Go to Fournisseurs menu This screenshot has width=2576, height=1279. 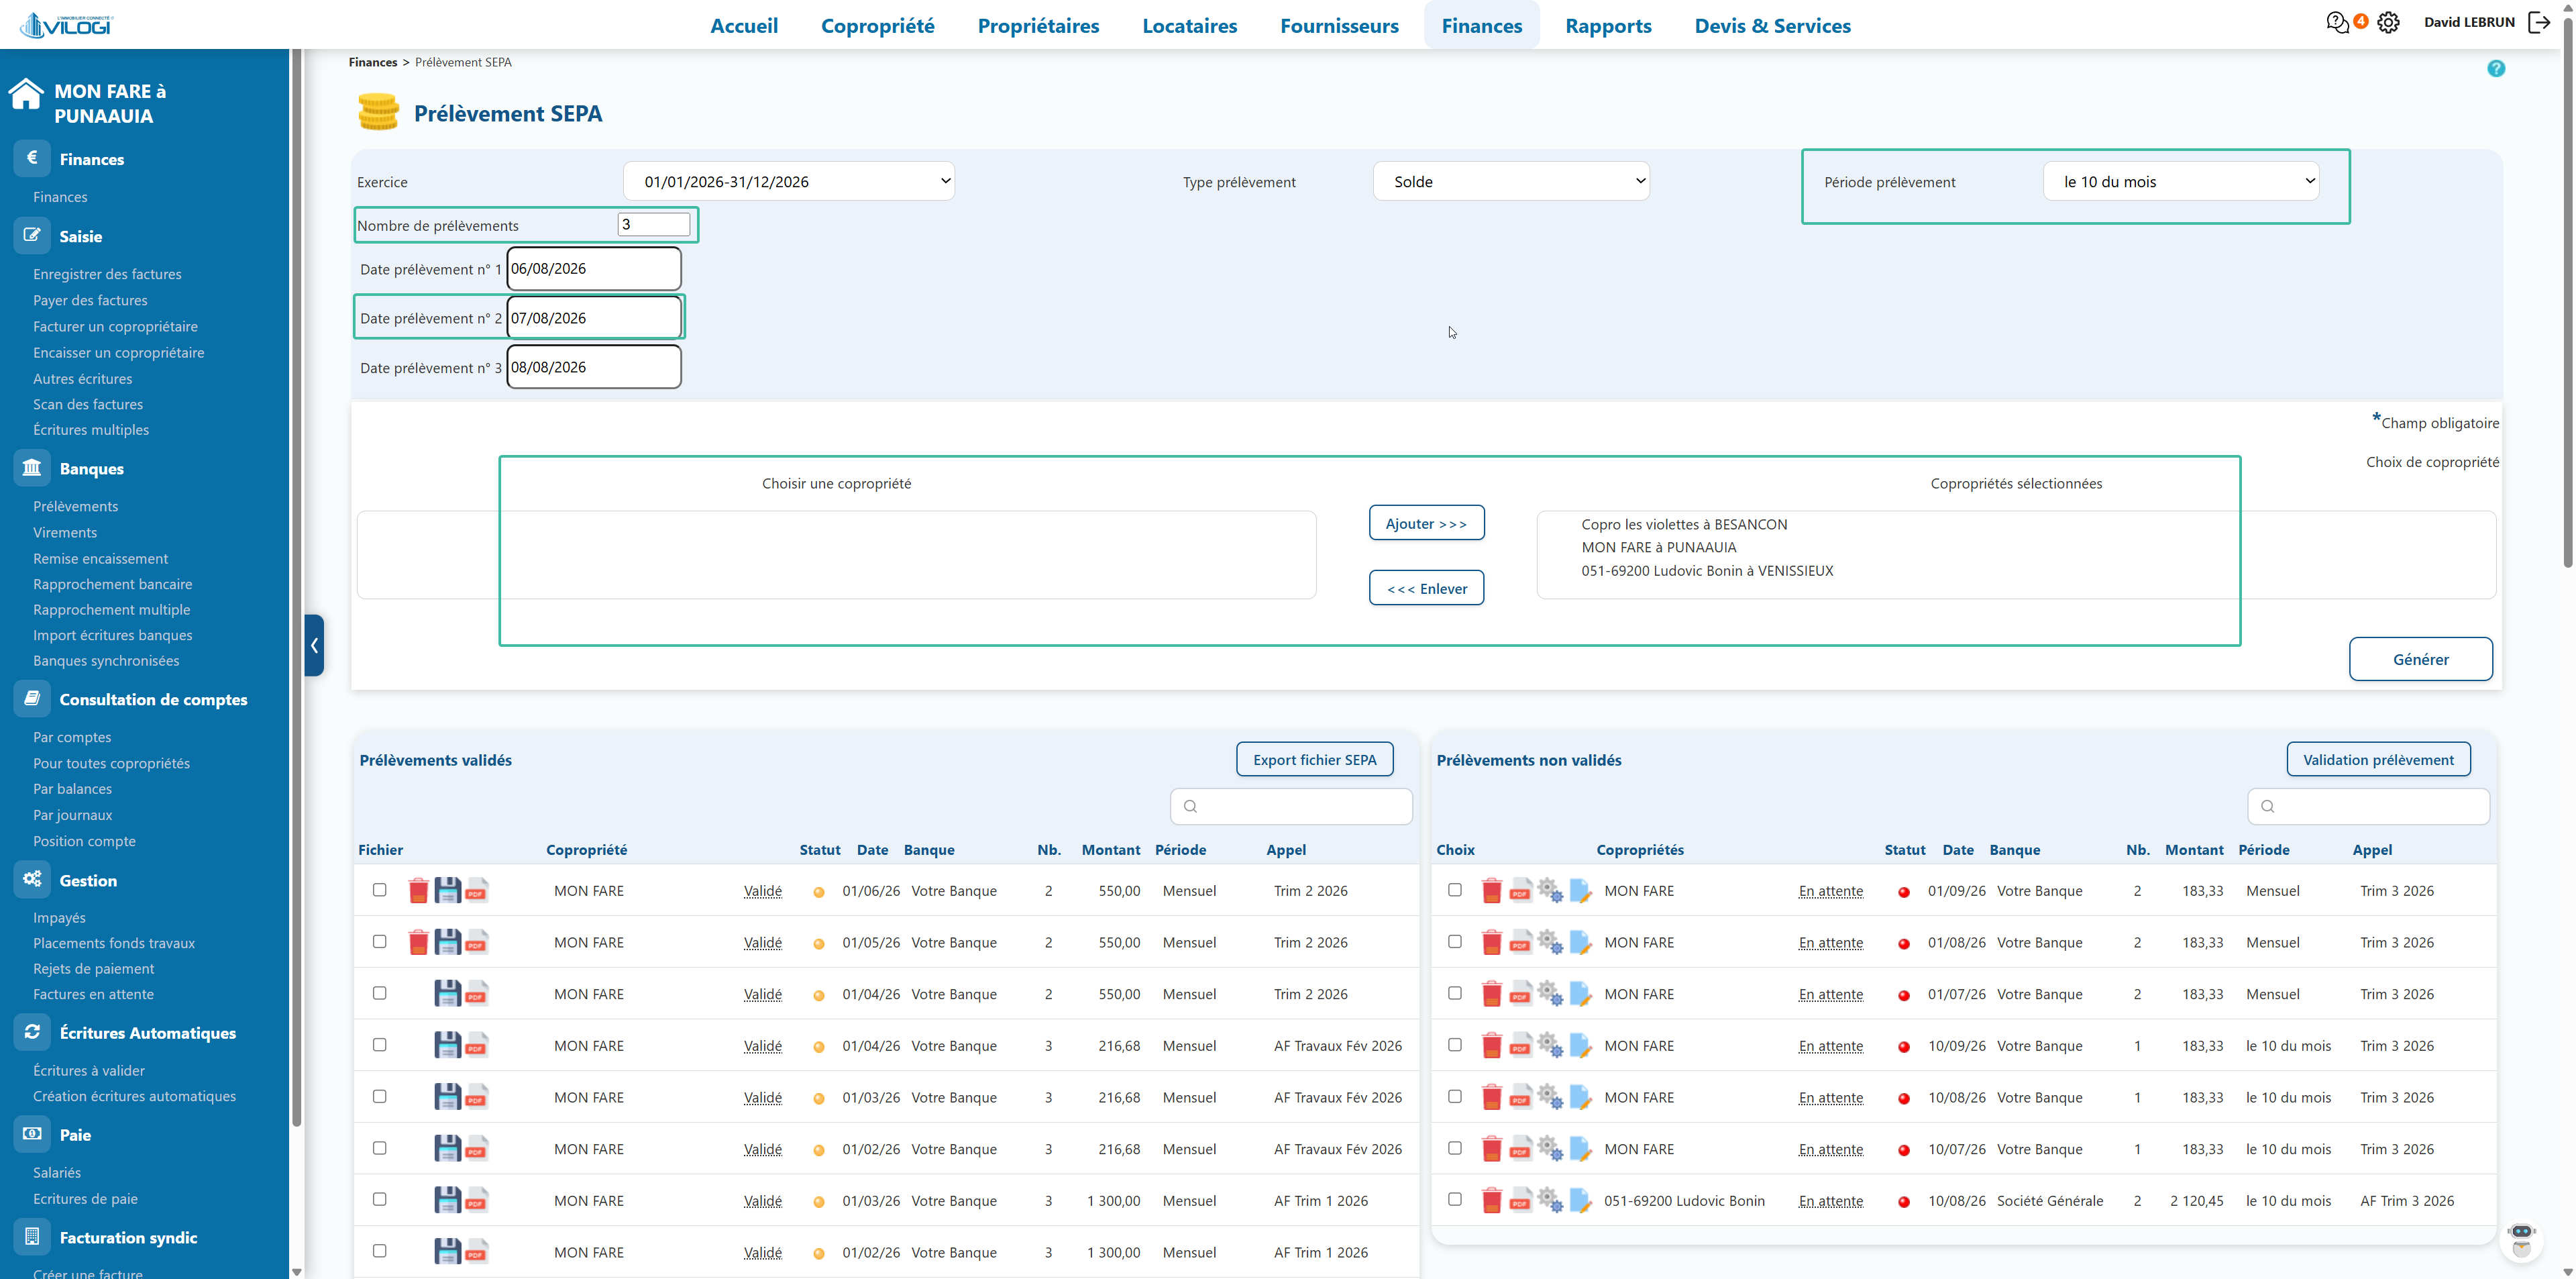(1339, 25)
